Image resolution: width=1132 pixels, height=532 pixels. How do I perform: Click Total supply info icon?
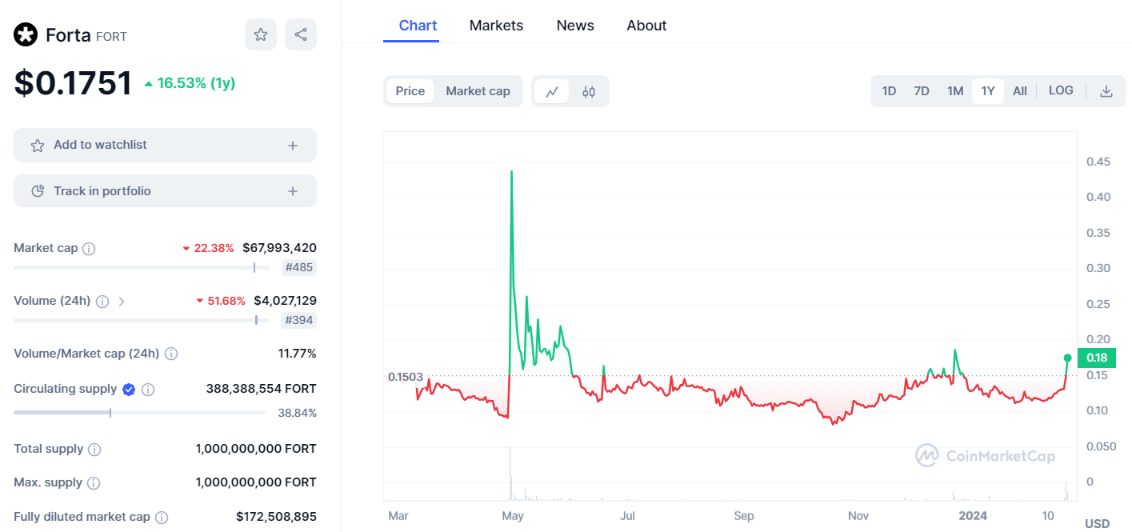(94, 450)
